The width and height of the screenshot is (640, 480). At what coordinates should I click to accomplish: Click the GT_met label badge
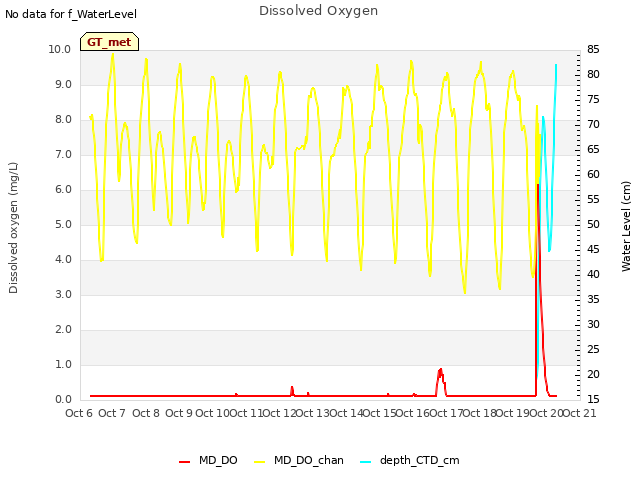[x=109, y=42]
